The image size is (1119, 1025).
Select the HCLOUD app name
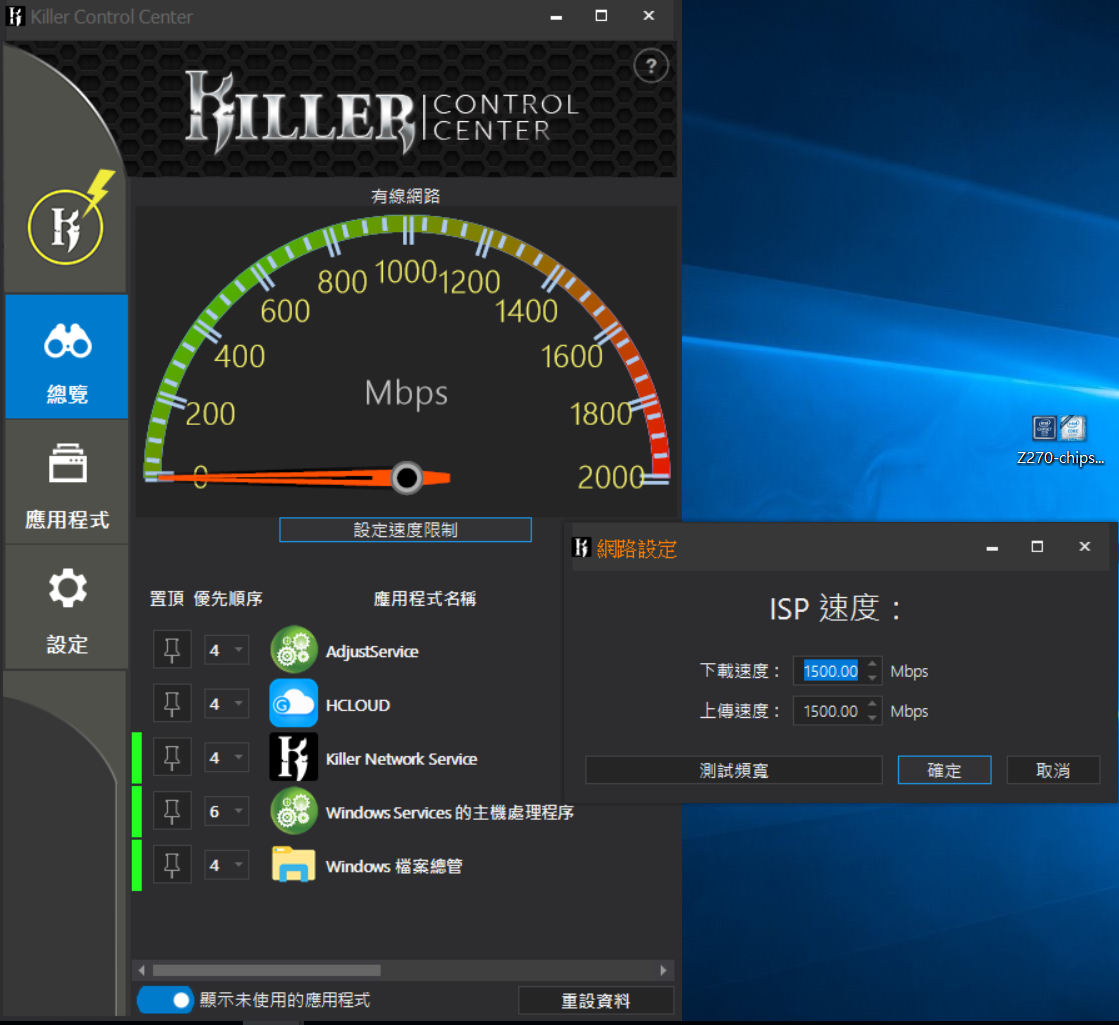click(358, 705)
